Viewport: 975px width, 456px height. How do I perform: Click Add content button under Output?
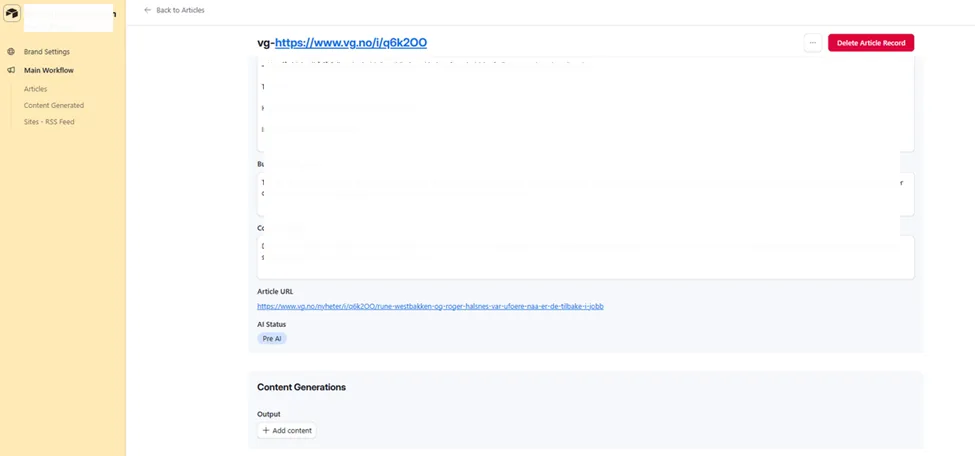(x=287, y=430)
